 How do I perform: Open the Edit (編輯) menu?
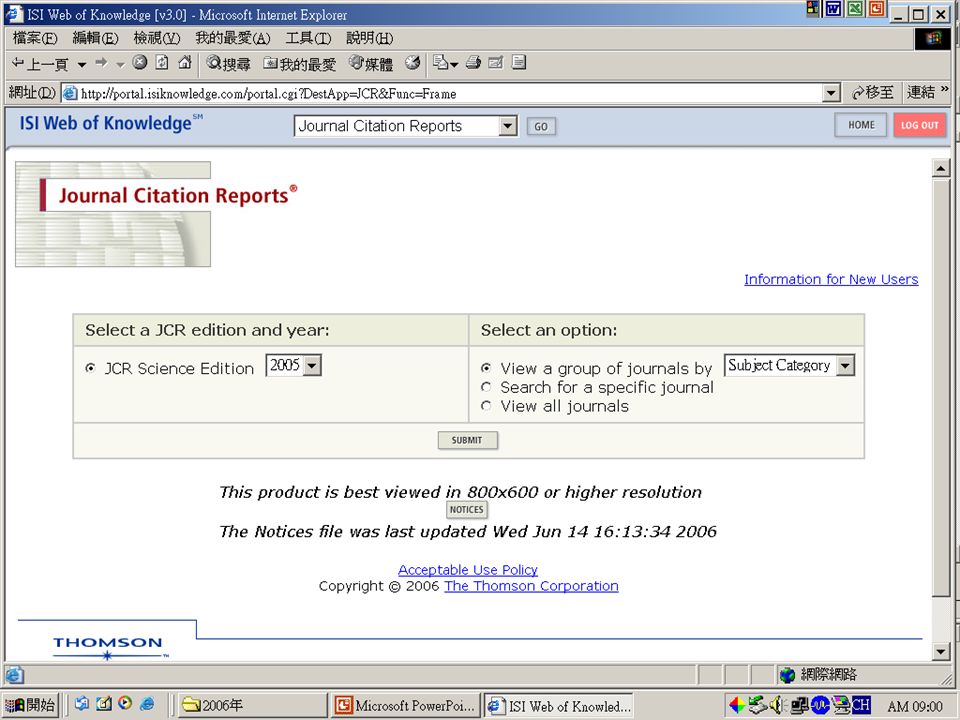[95, 39]
